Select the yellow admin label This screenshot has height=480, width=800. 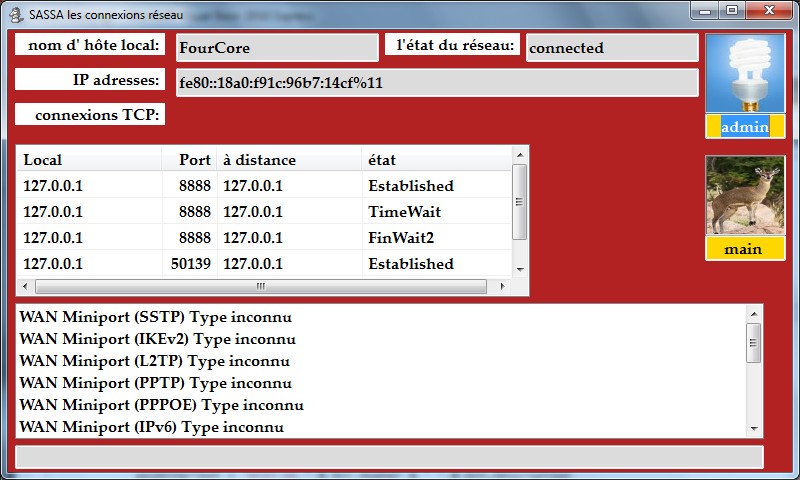[x=745, y=126]
